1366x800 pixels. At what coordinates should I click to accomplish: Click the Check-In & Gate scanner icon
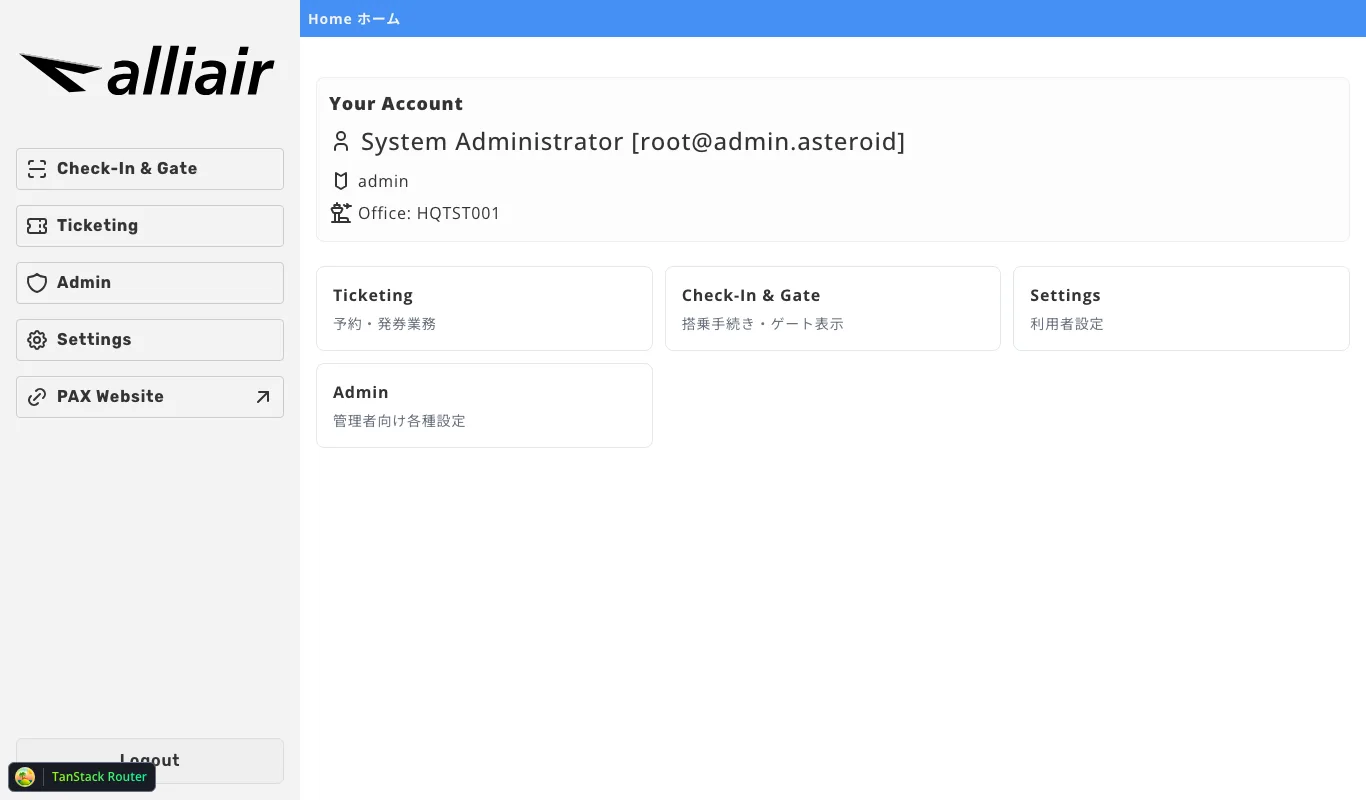37,169
